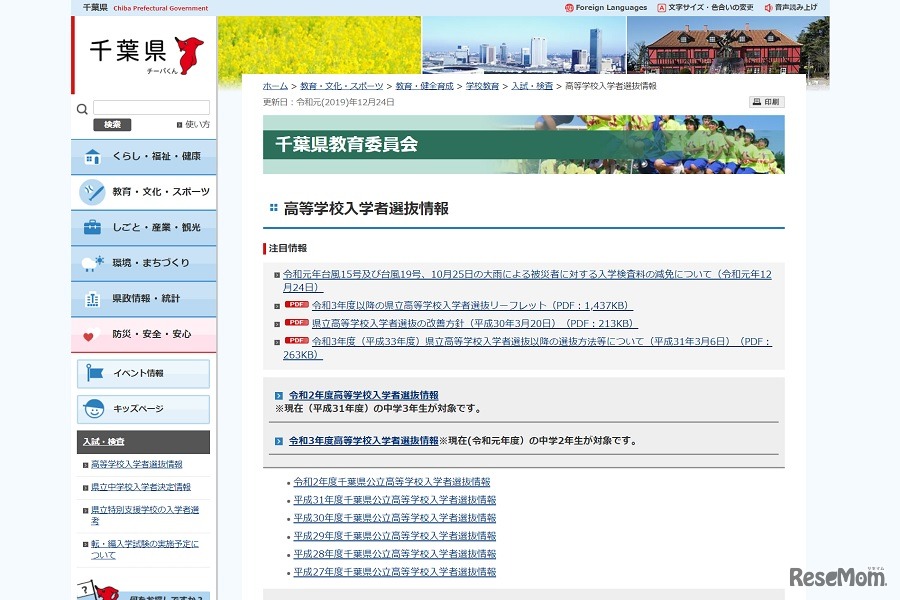Viewport: 900px width, 600px height.
Task: Open the PDF leaflet for 令和3年度 selection
Action: point(472,305)
